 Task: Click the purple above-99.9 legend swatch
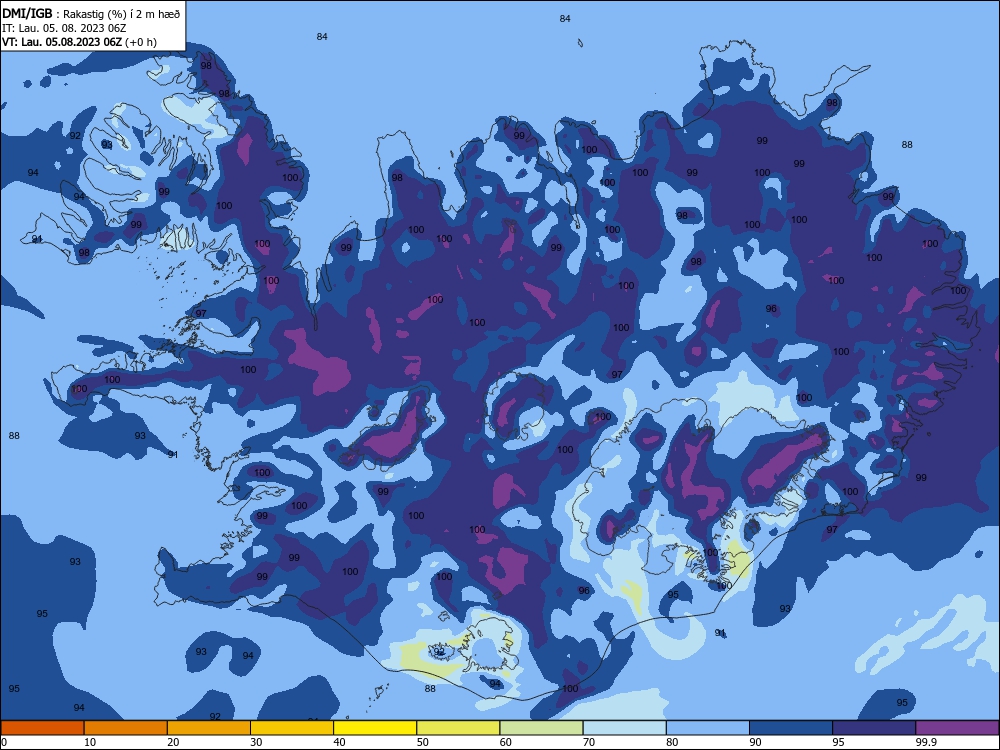[x=957, y=728]
